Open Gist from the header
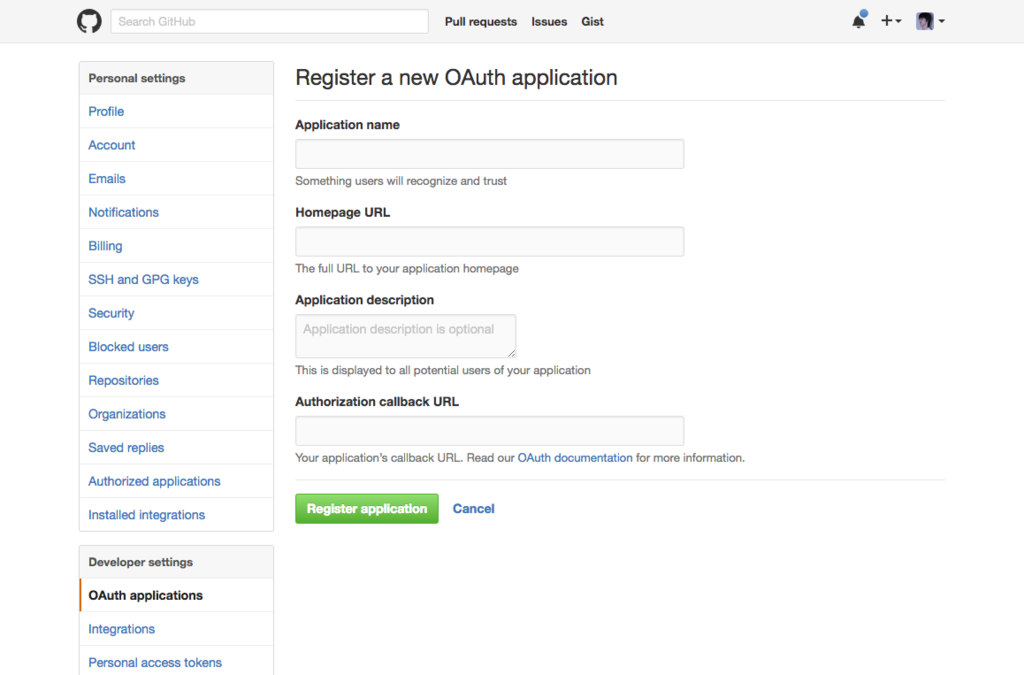This screenshot has width=1024, height=675. pyautogui.click(x=592, y=21)
